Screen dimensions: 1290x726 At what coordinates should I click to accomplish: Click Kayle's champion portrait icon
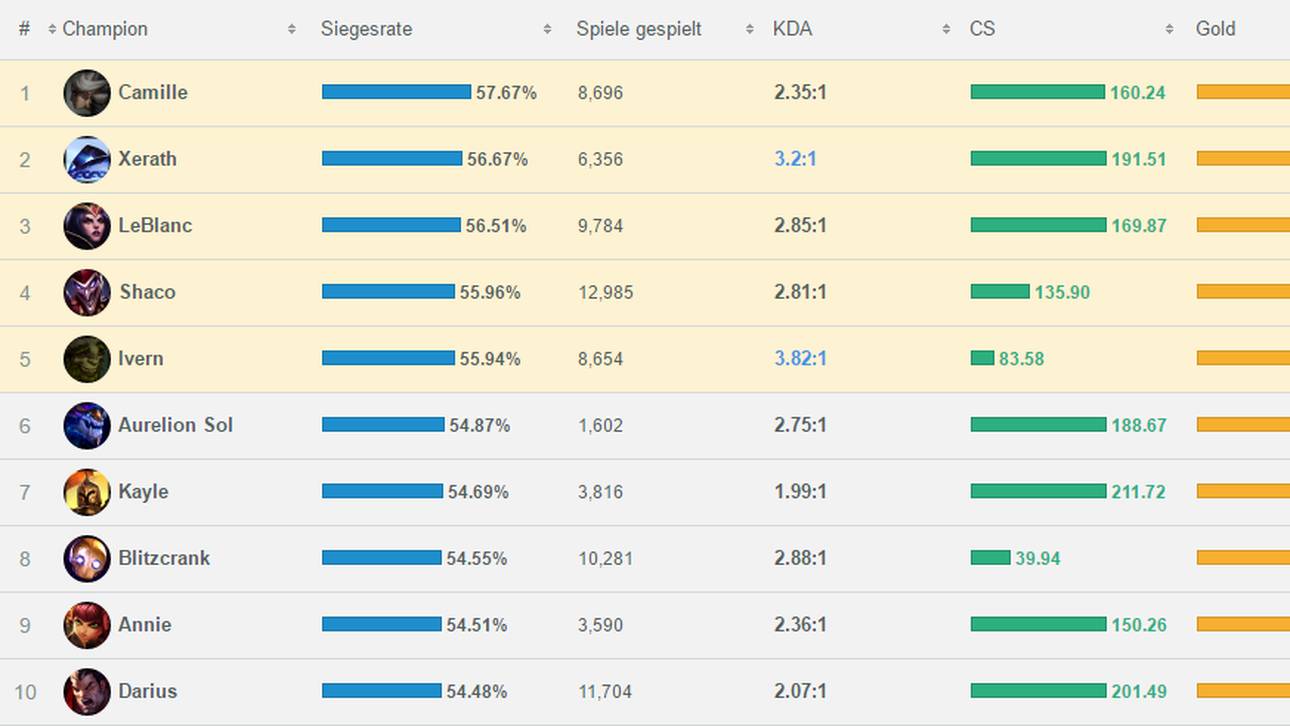pos(87,492)
